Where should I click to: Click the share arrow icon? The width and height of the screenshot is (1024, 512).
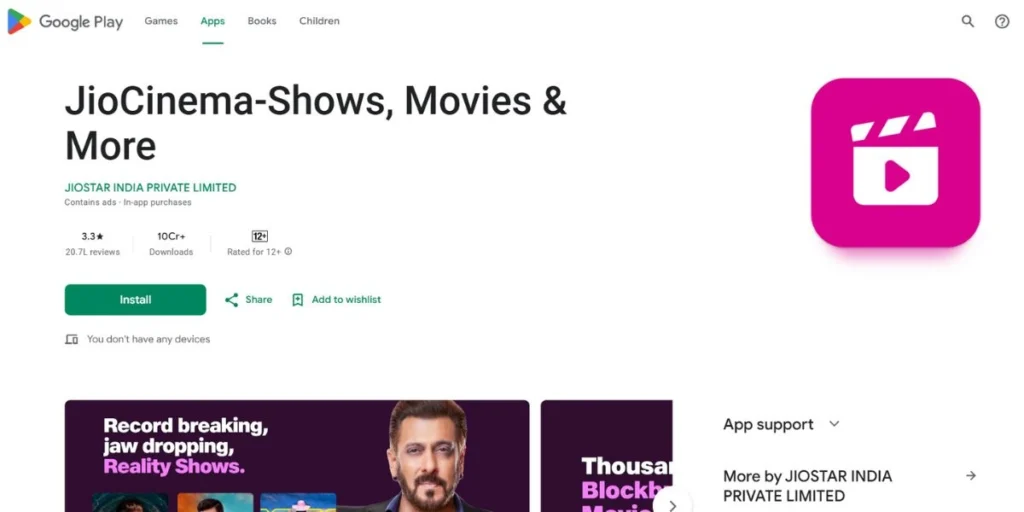[231, 300]
